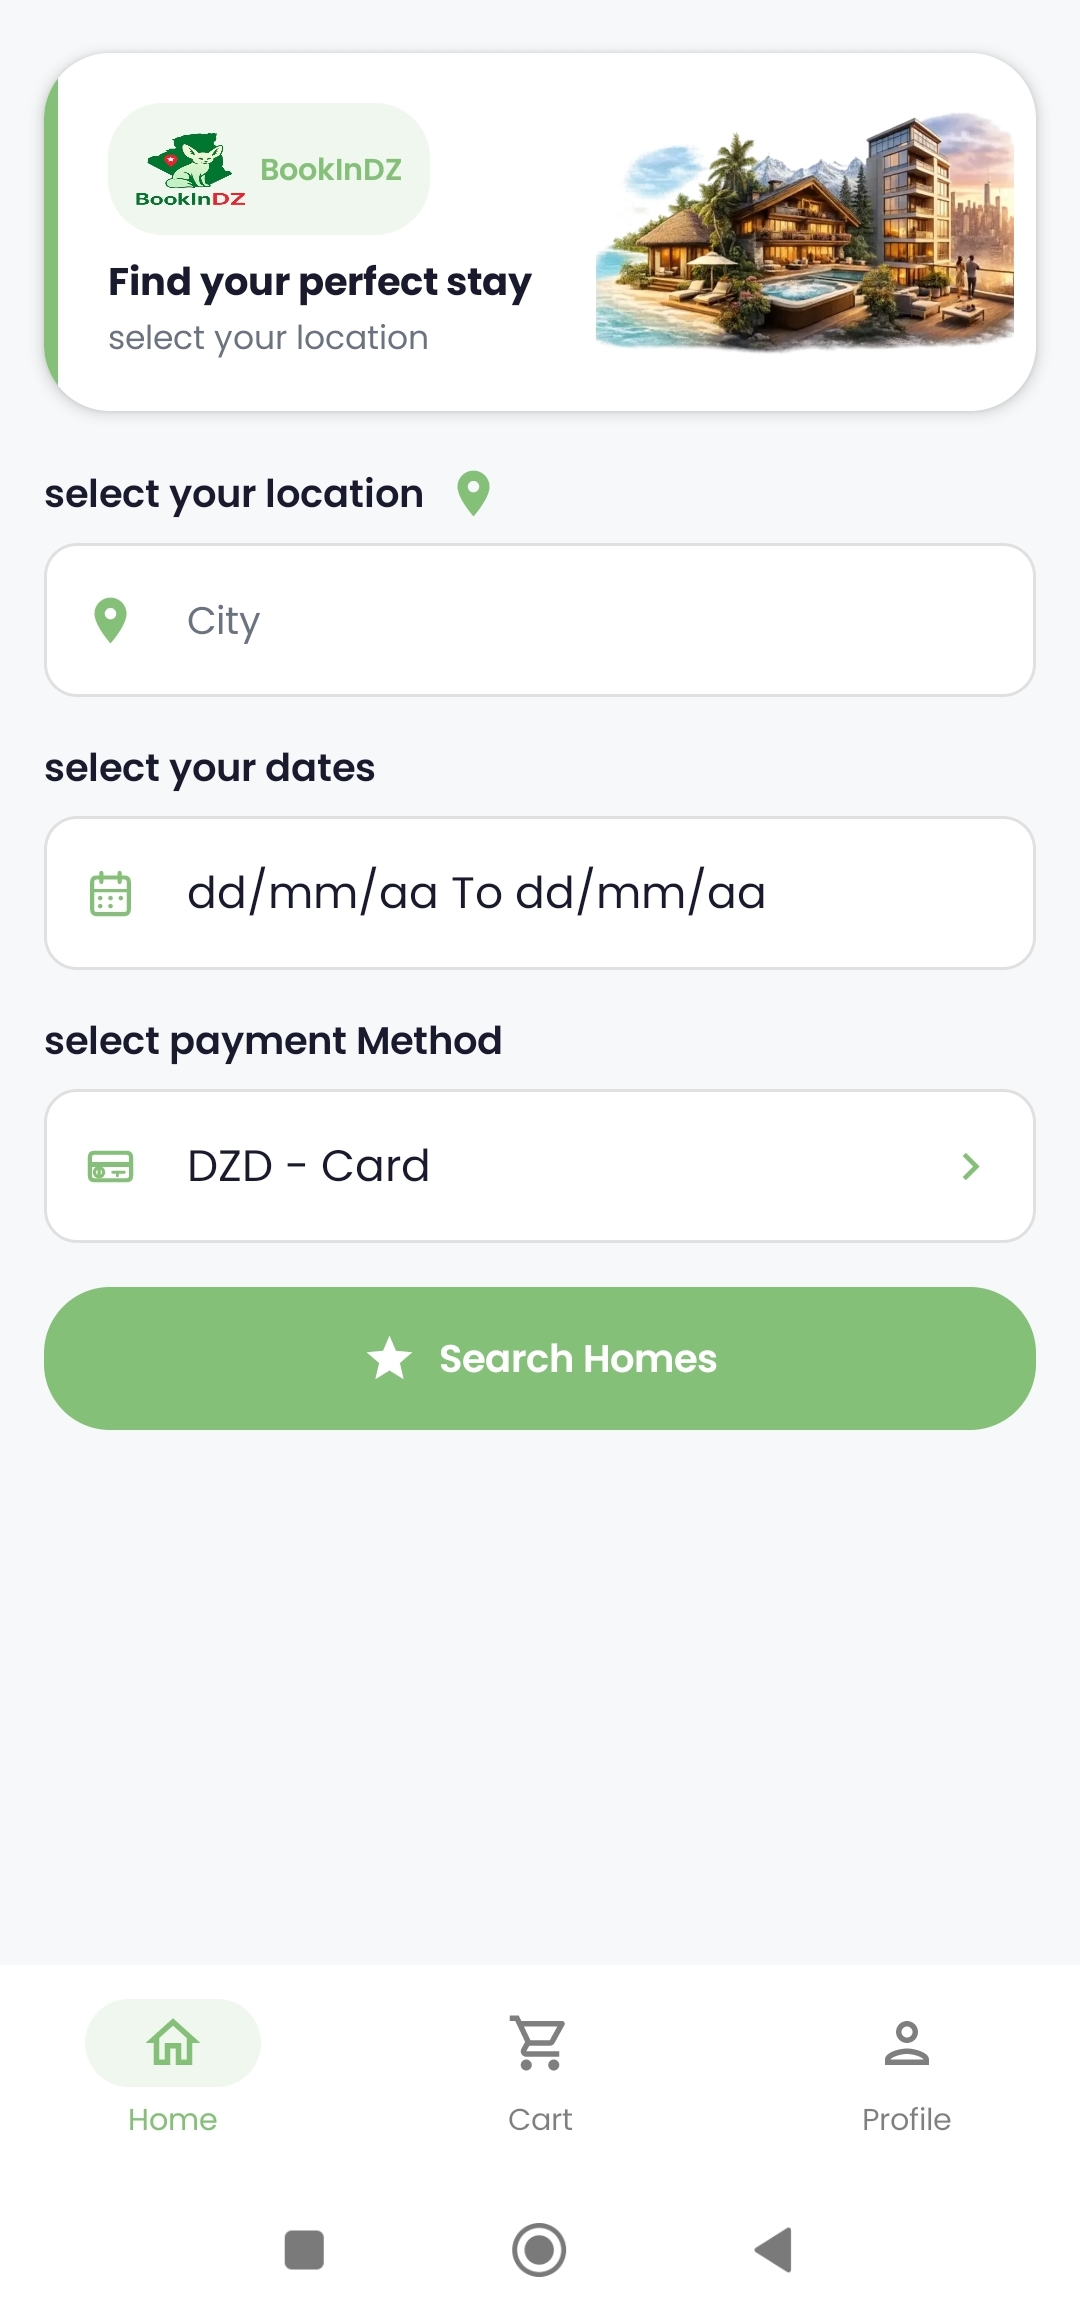The image size is (1080, 2315).
Task: Tap the star icon on Search Homes
Action: click(x=389, y=1358)
